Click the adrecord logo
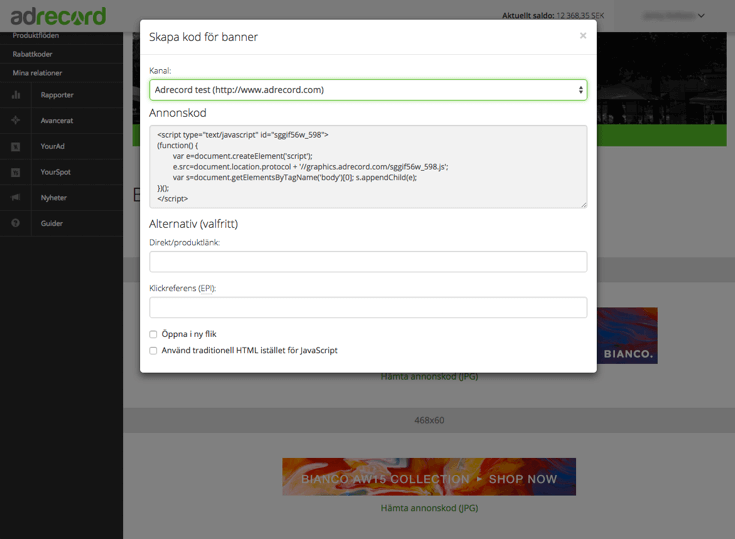735x539 pixels. coord(58,16)
